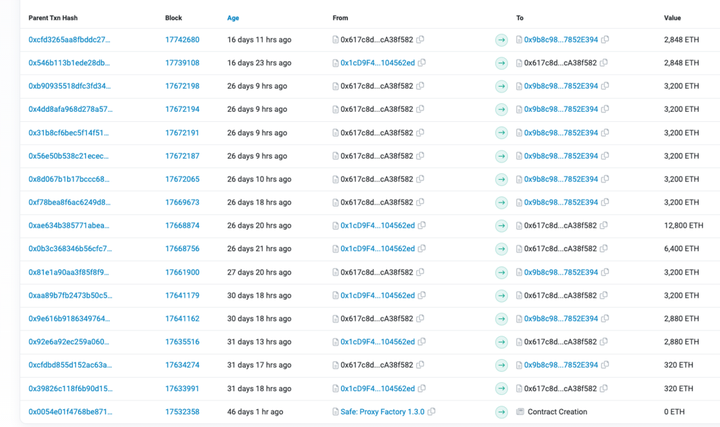Open Safe: Proxy Factory 1.3.0 link
The height and width of the screenshot is (427, 720).
(x=382, y=412)
